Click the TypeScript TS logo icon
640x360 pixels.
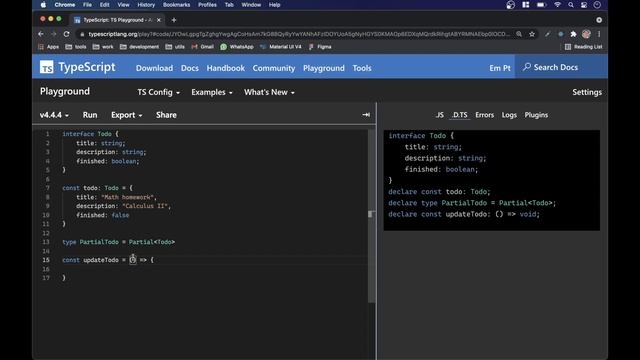pyautogui.click(x=47, y=67)
